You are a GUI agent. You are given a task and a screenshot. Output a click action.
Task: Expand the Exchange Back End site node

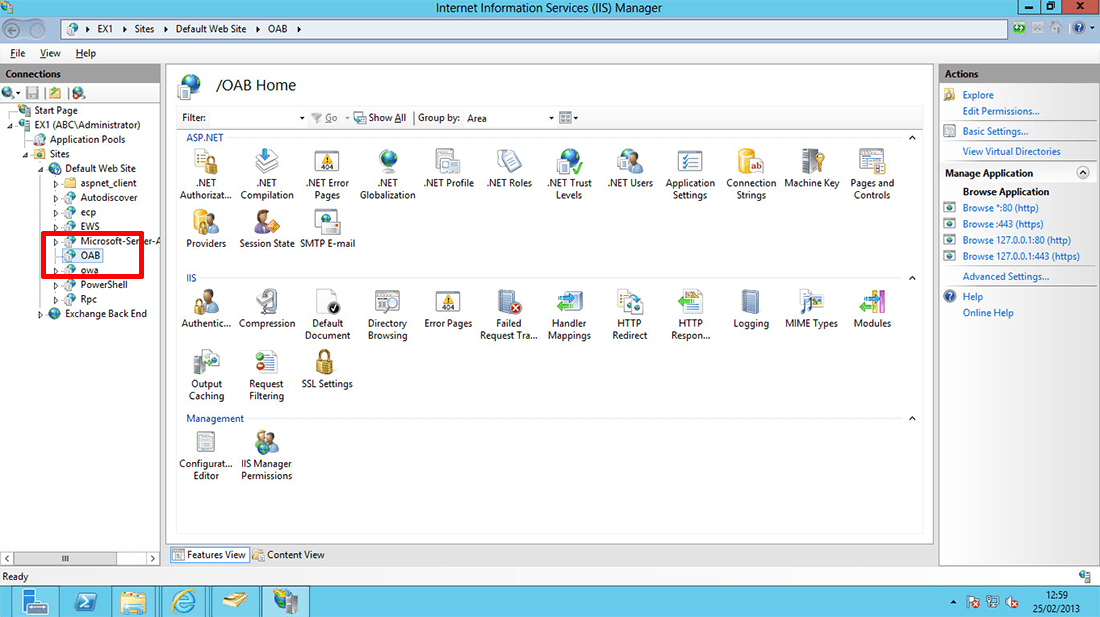pyautogui.click(x=40, y=314)
